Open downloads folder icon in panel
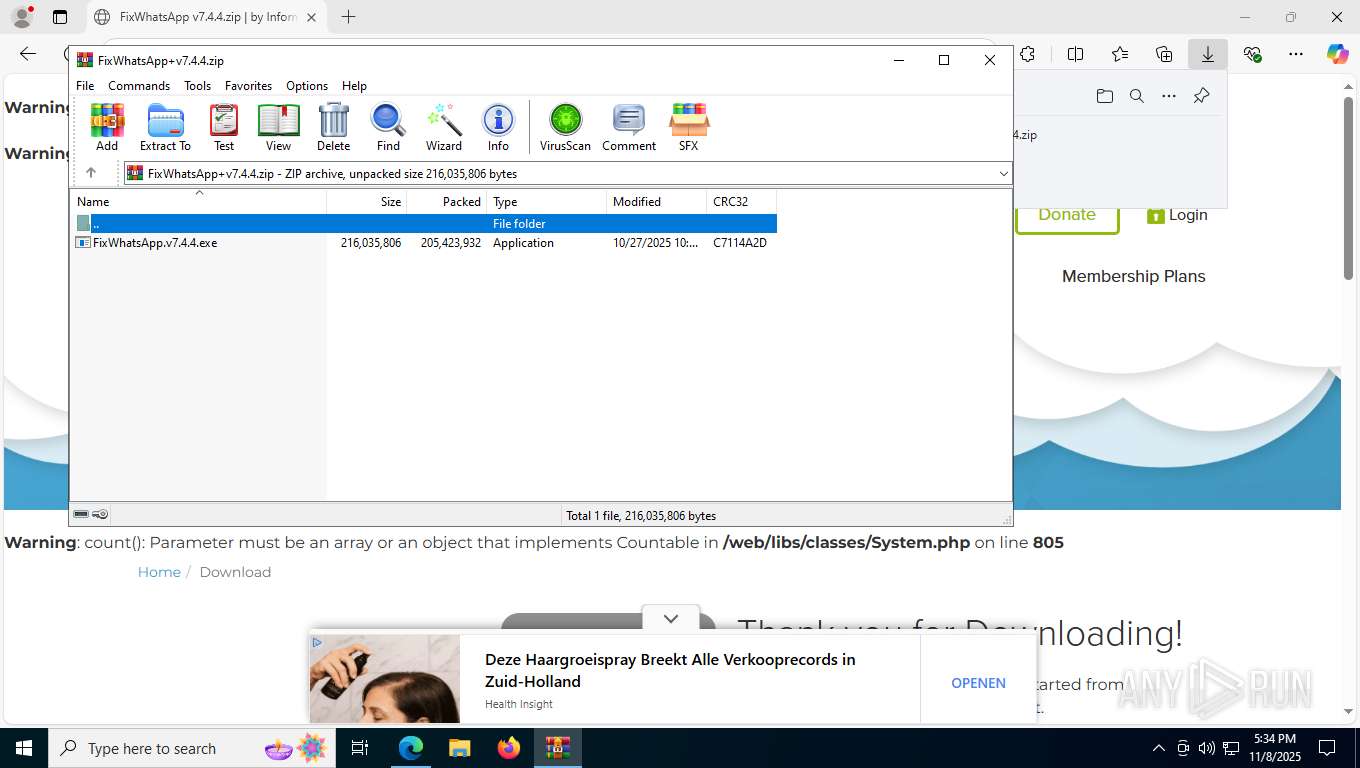The image size is (1360, 768). [x=1104, y=96]
